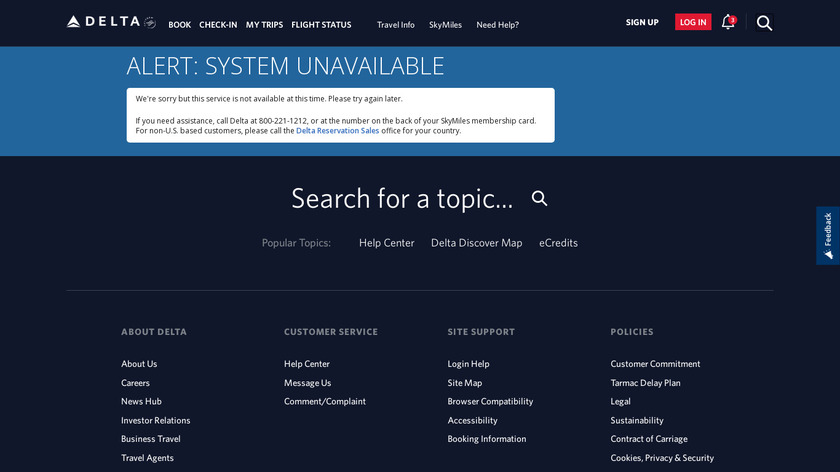Click Business Travel in the footer
The width and height of the screenshot is (840, 472).
[151, 439]
